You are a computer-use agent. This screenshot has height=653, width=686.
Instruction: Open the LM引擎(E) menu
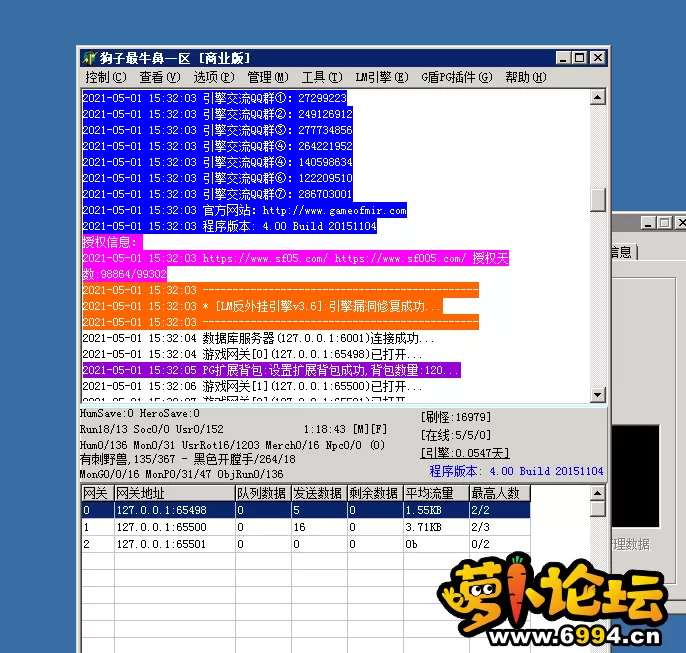[x=382, y=77]
